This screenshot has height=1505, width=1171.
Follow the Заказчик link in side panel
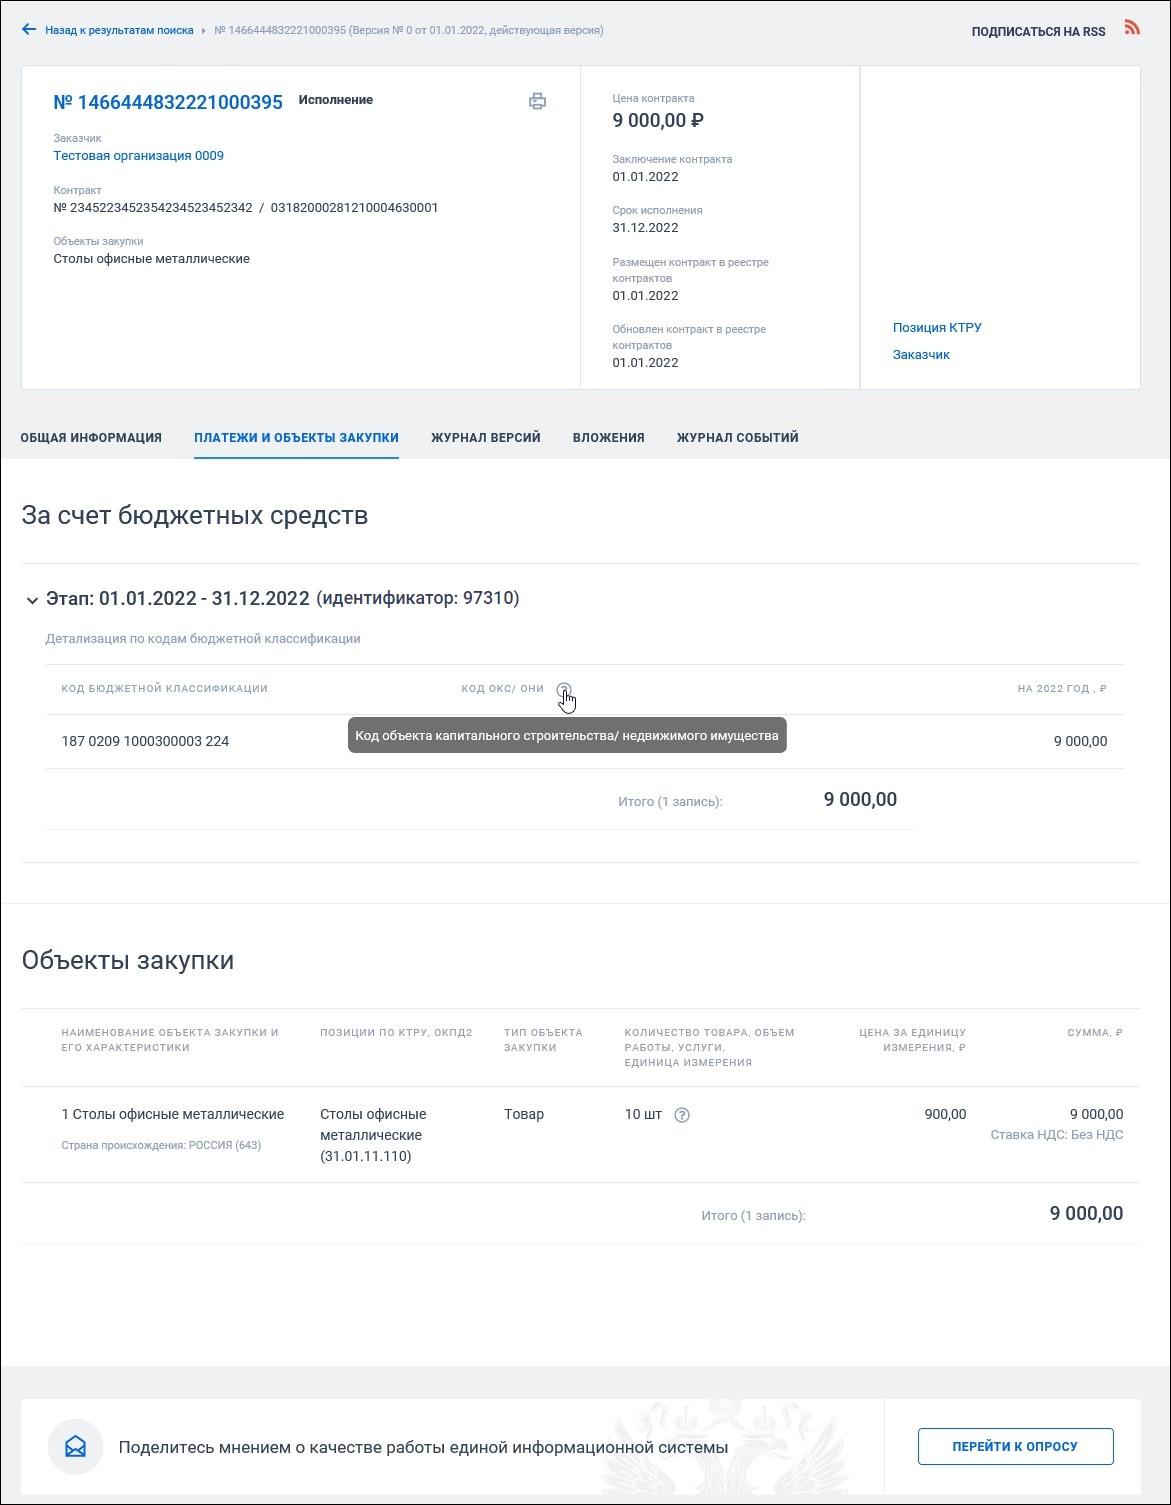(x=921, y=355)
